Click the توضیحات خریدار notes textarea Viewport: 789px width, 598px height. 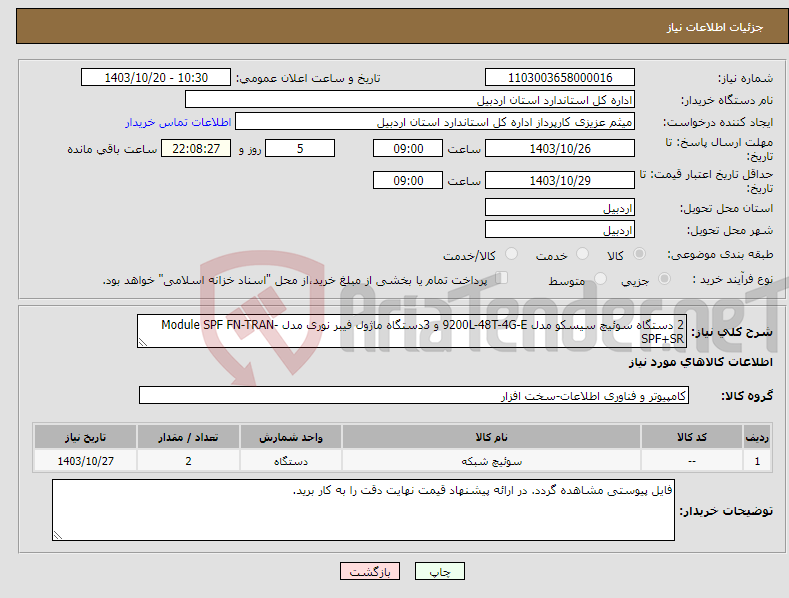tap(363, 510)
